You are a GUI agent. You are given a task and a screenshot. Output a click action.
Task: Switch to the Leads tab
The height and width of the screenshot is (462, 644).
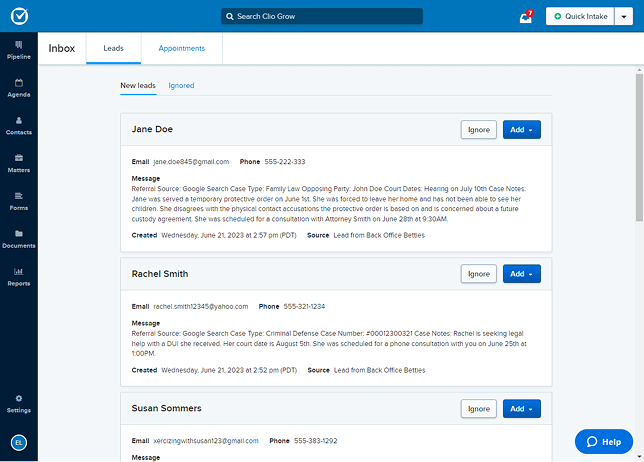(113, 48)
